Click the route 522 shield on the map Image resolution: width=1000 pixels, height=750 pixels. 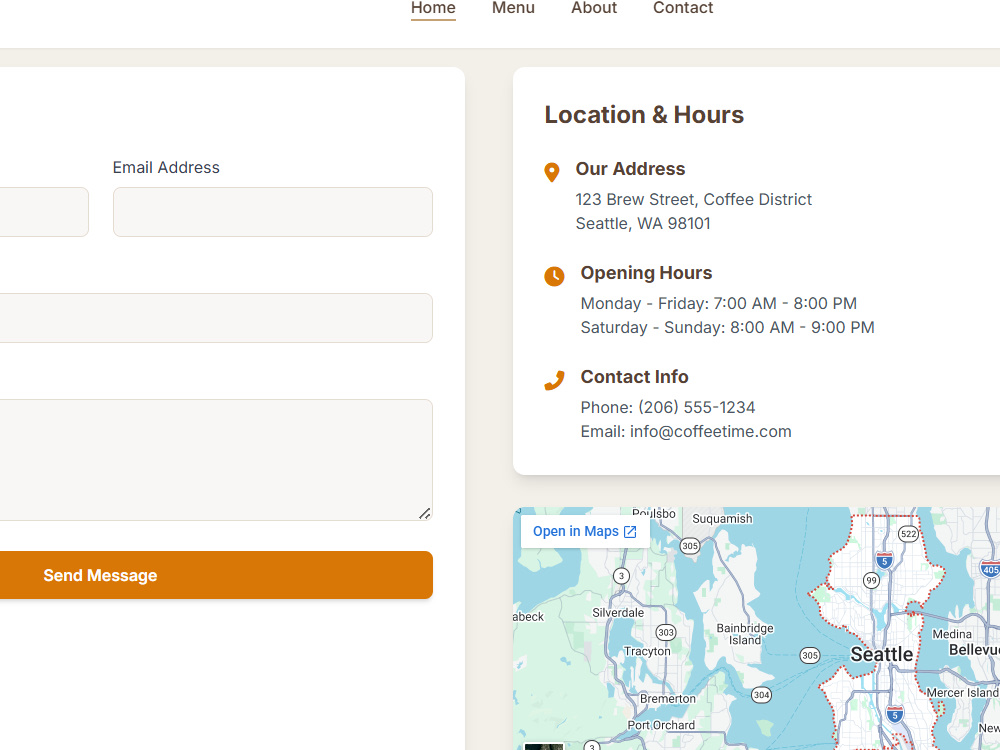pos(908,534)
